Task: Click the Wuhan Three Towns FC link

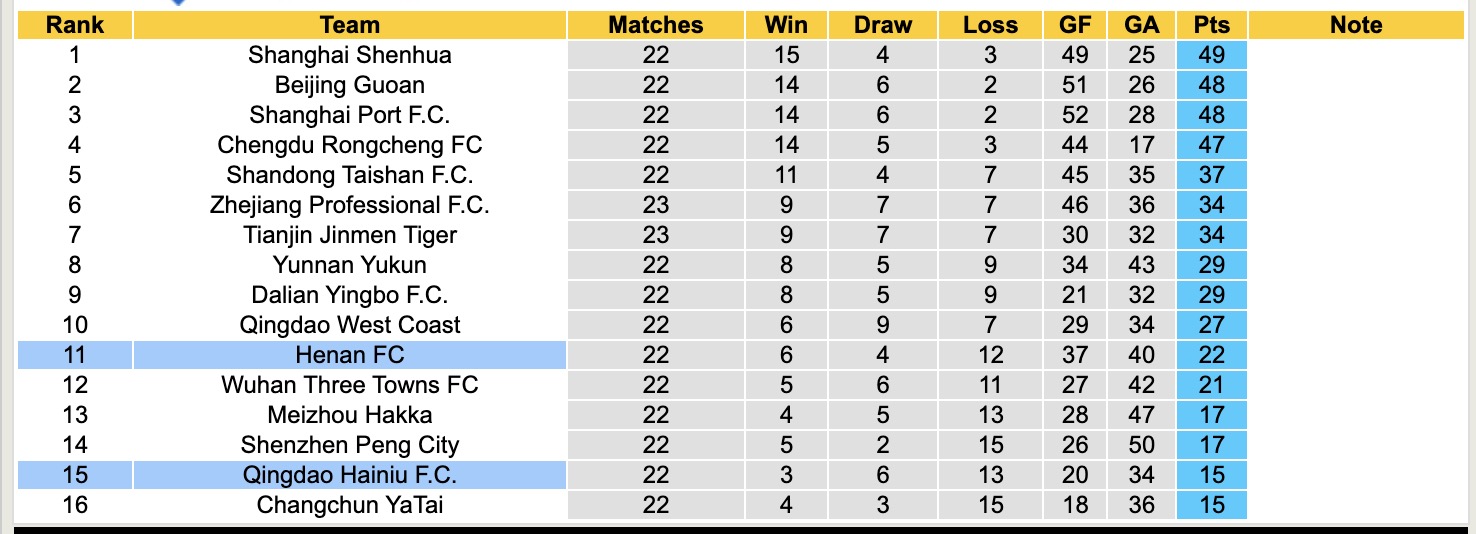Action: click(350, 385)
